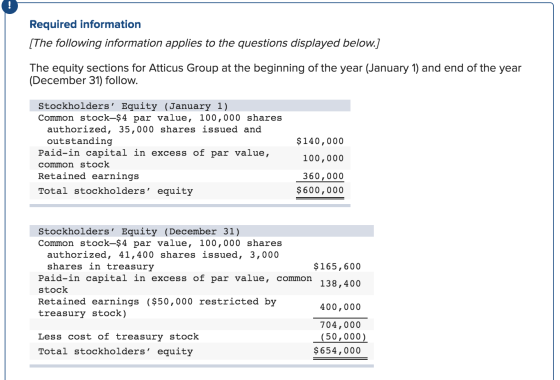Select the $140,000 common stock value
Screen dimensions: 560x380
click(x=320, y=141)
